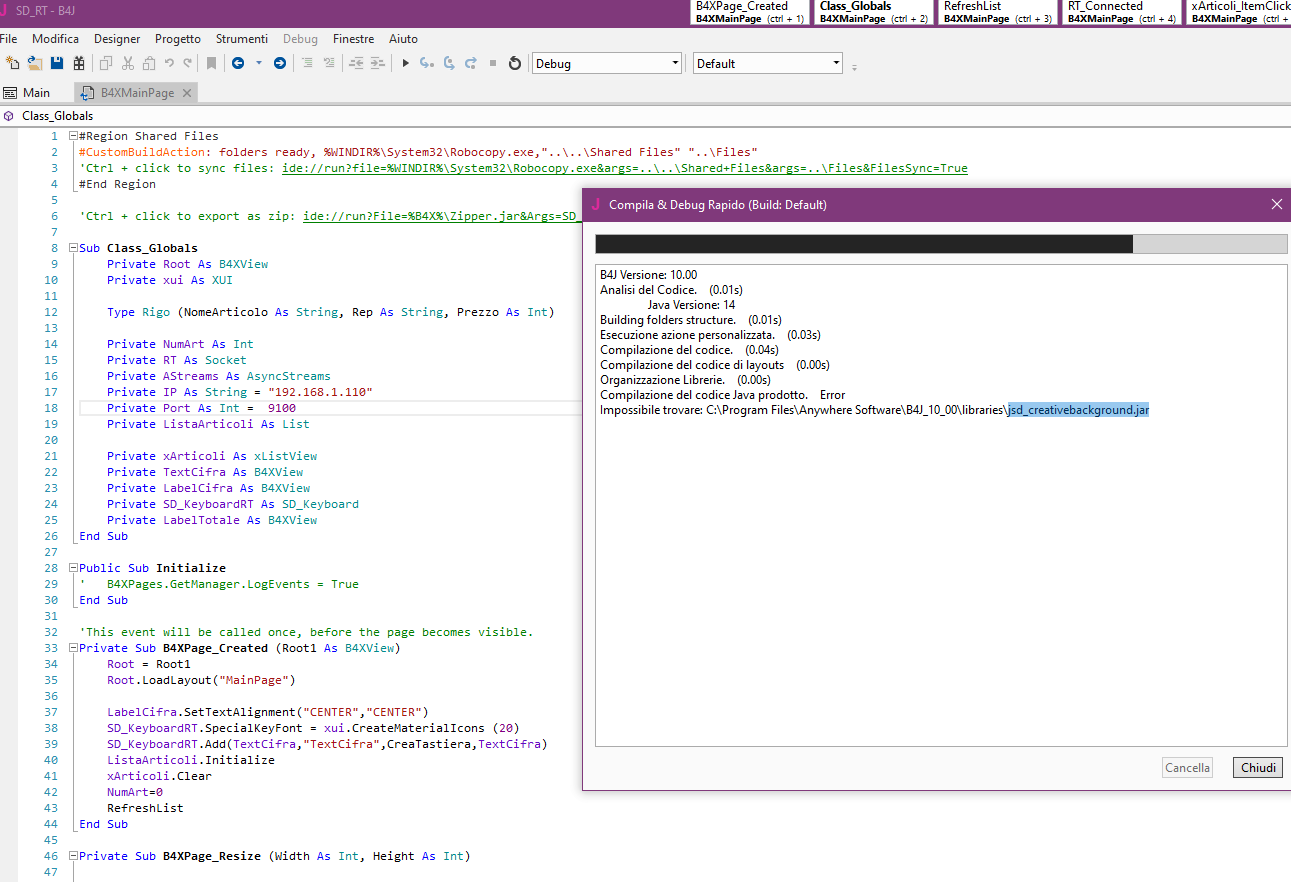Click line number 18 in the gutter
The width and height of the screenshot is (1291, 882).
(52, 408)
